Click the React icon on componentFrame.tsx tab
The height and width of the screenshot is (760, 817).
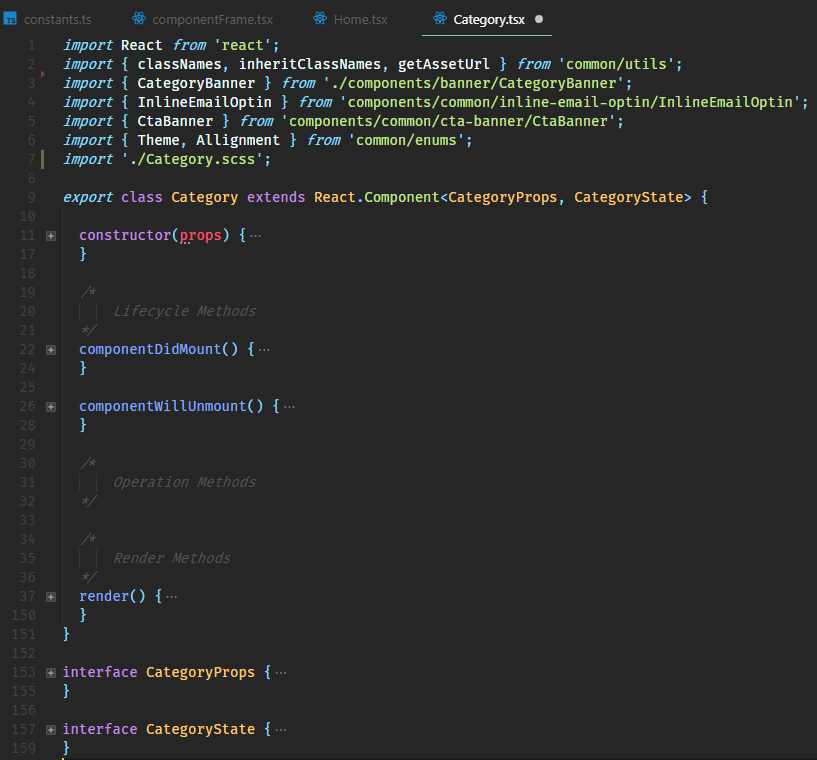click(139, 19)
